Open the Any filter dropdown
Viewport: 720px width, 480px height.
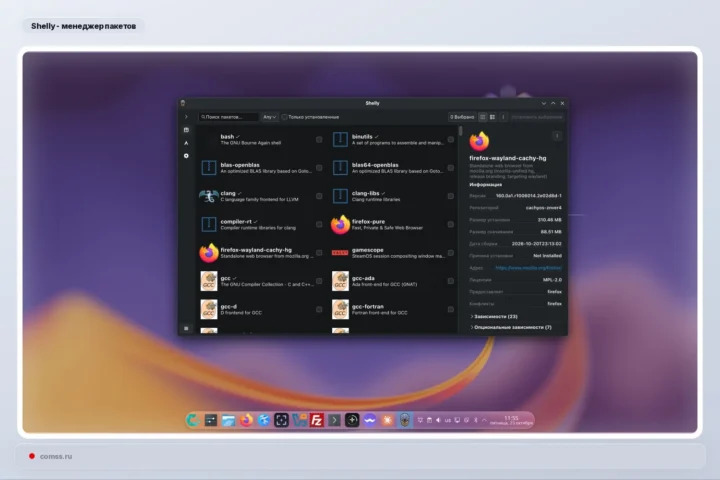(x=270, y=117)
